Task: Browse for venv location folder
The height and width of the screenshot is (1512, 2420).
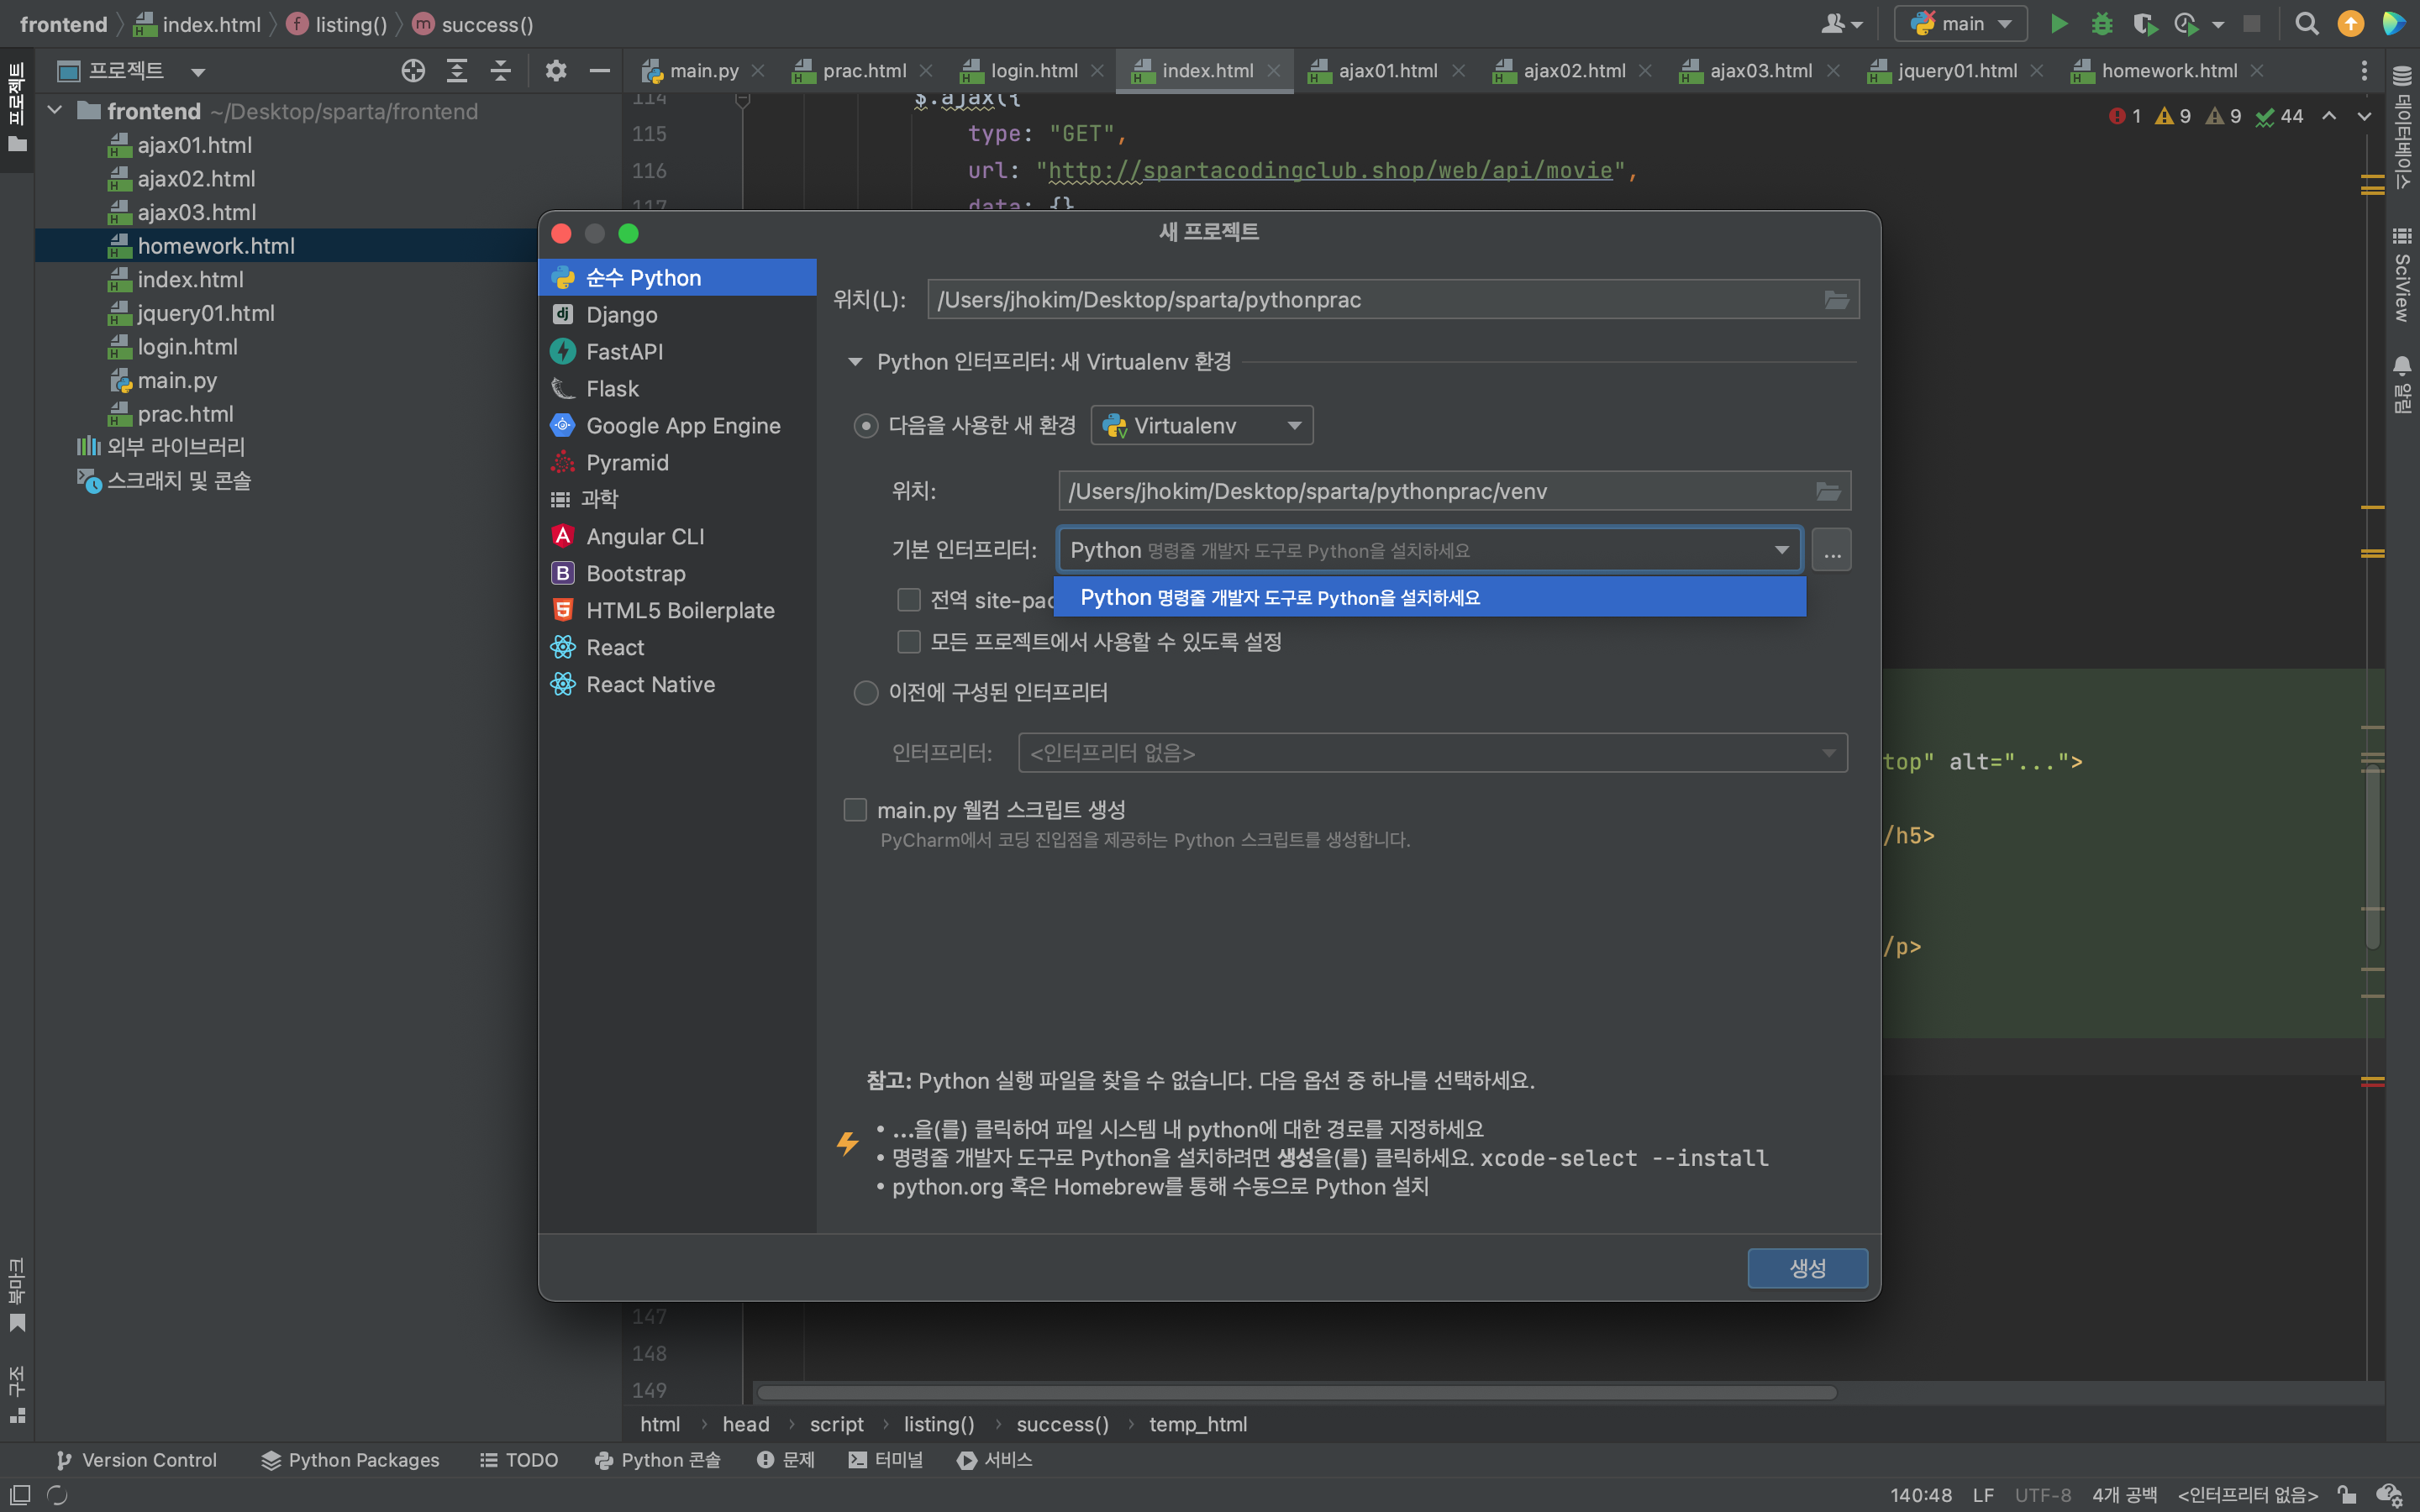Action: [x=1828, y=491]
